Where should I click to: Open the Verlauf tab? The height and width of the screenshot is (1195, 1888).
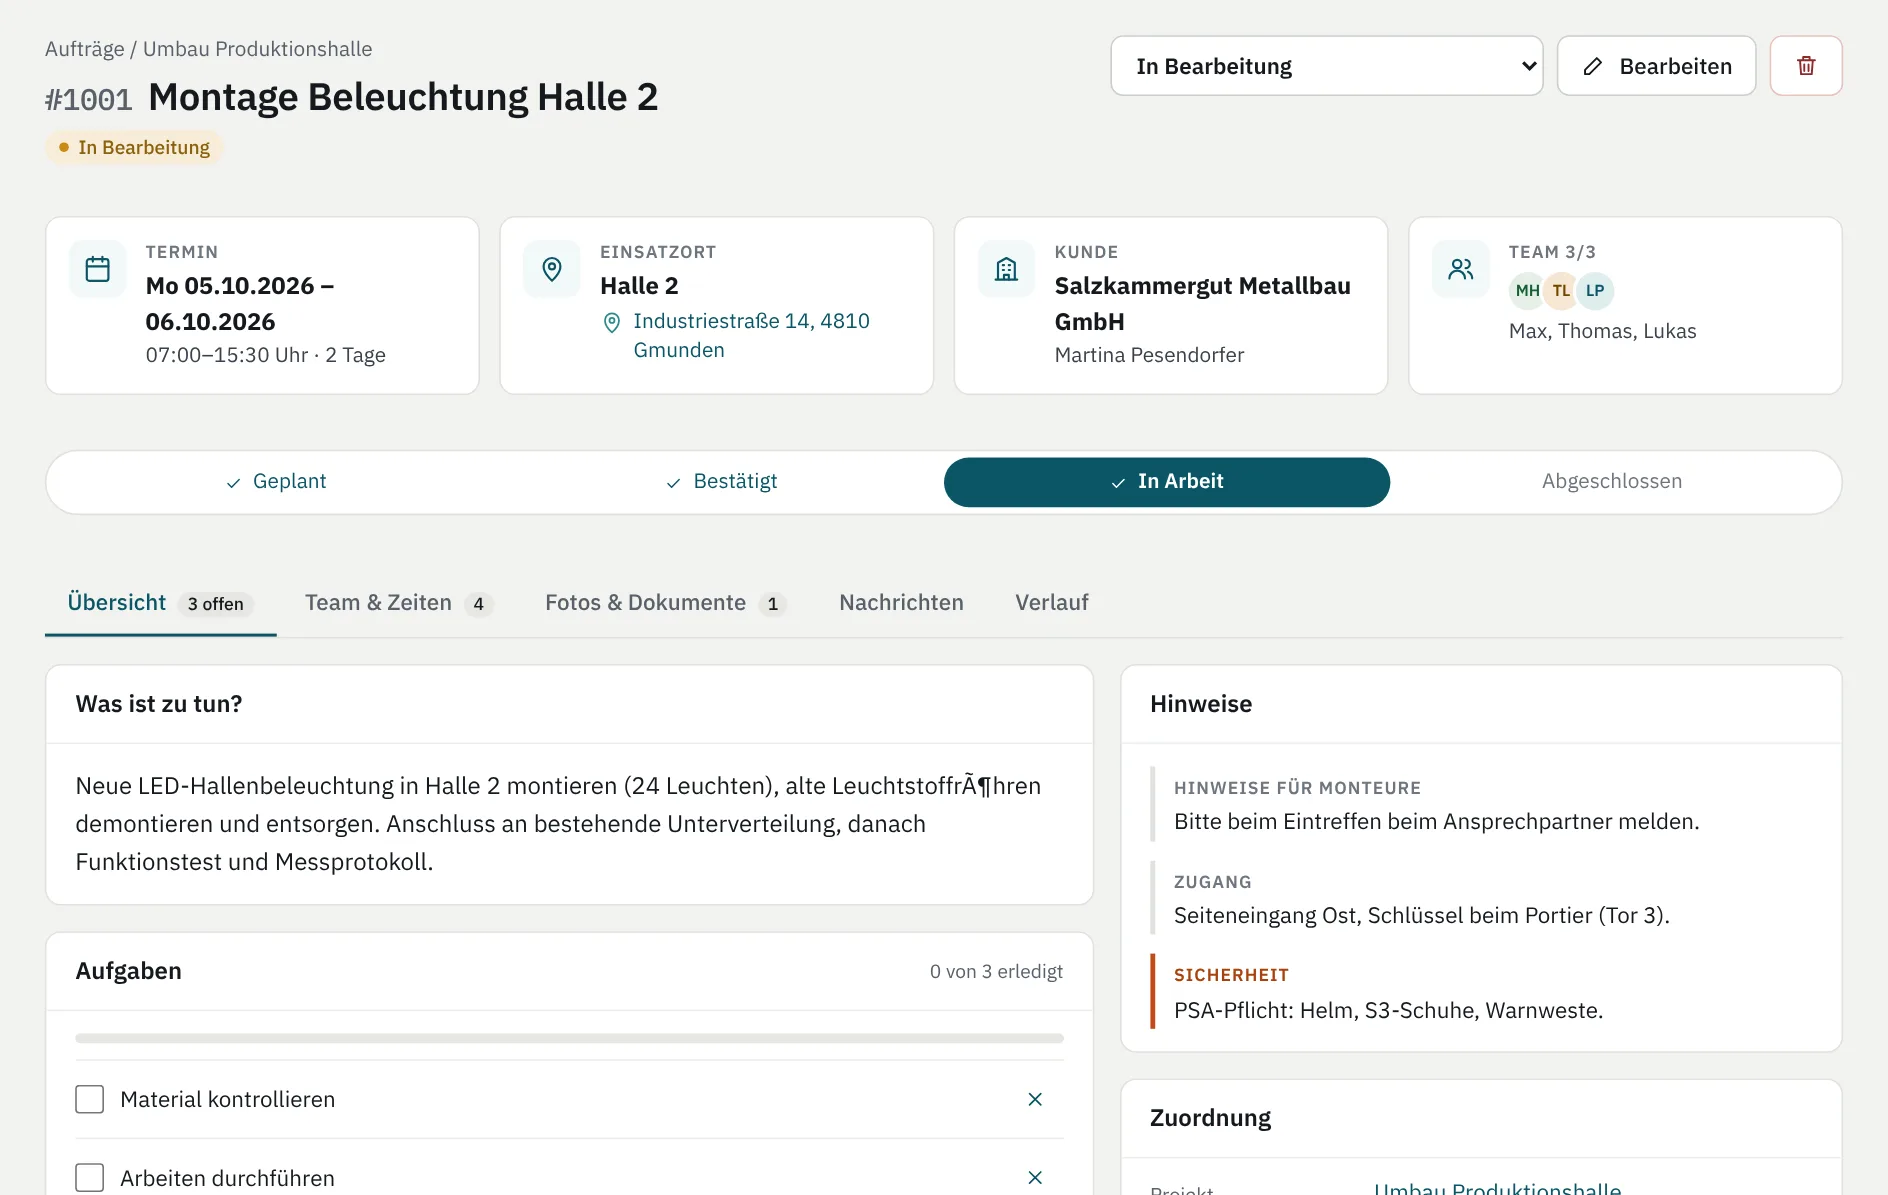pyautogui.click(x=1051, y=603)
